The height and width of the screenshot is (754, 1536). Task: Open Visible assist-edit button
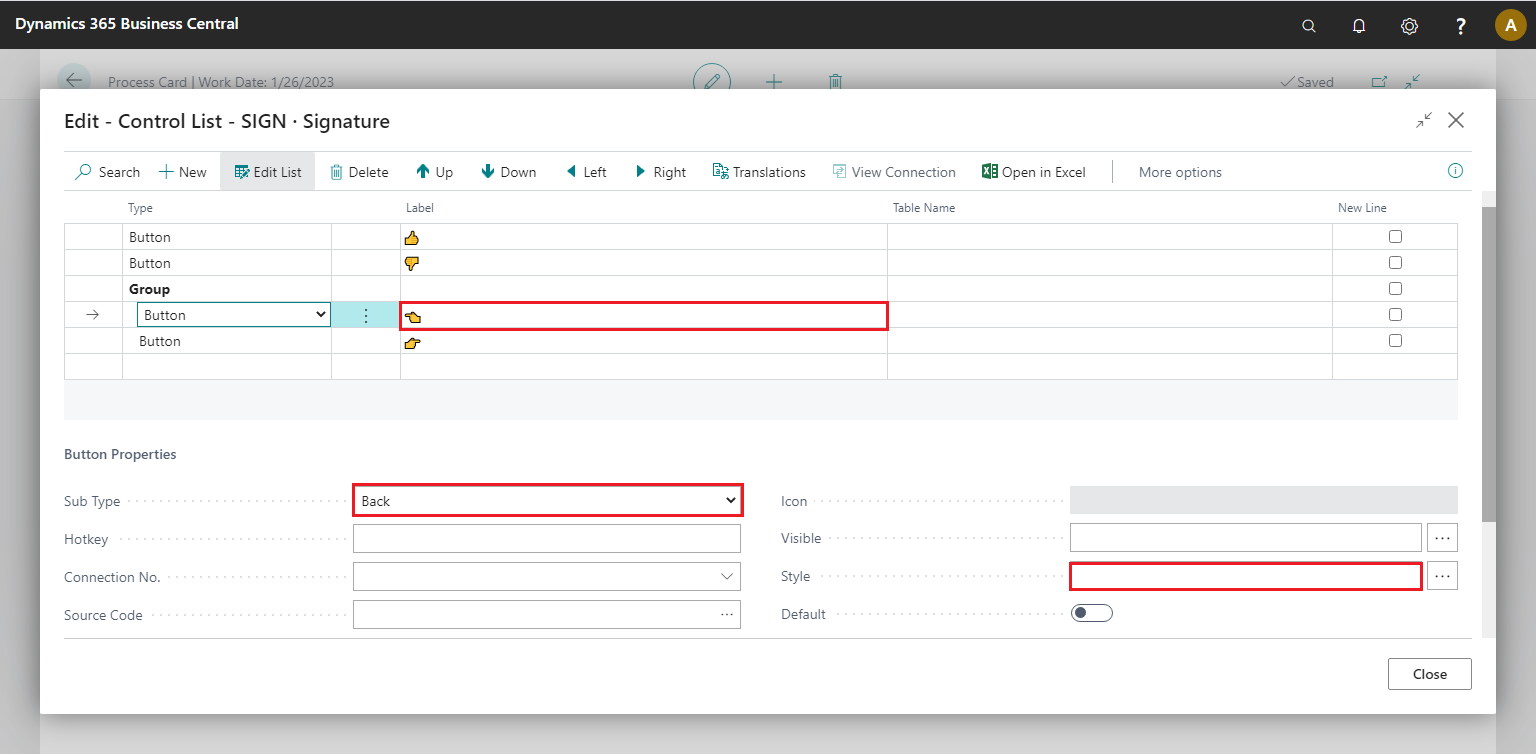click(x=1442, y=538)
